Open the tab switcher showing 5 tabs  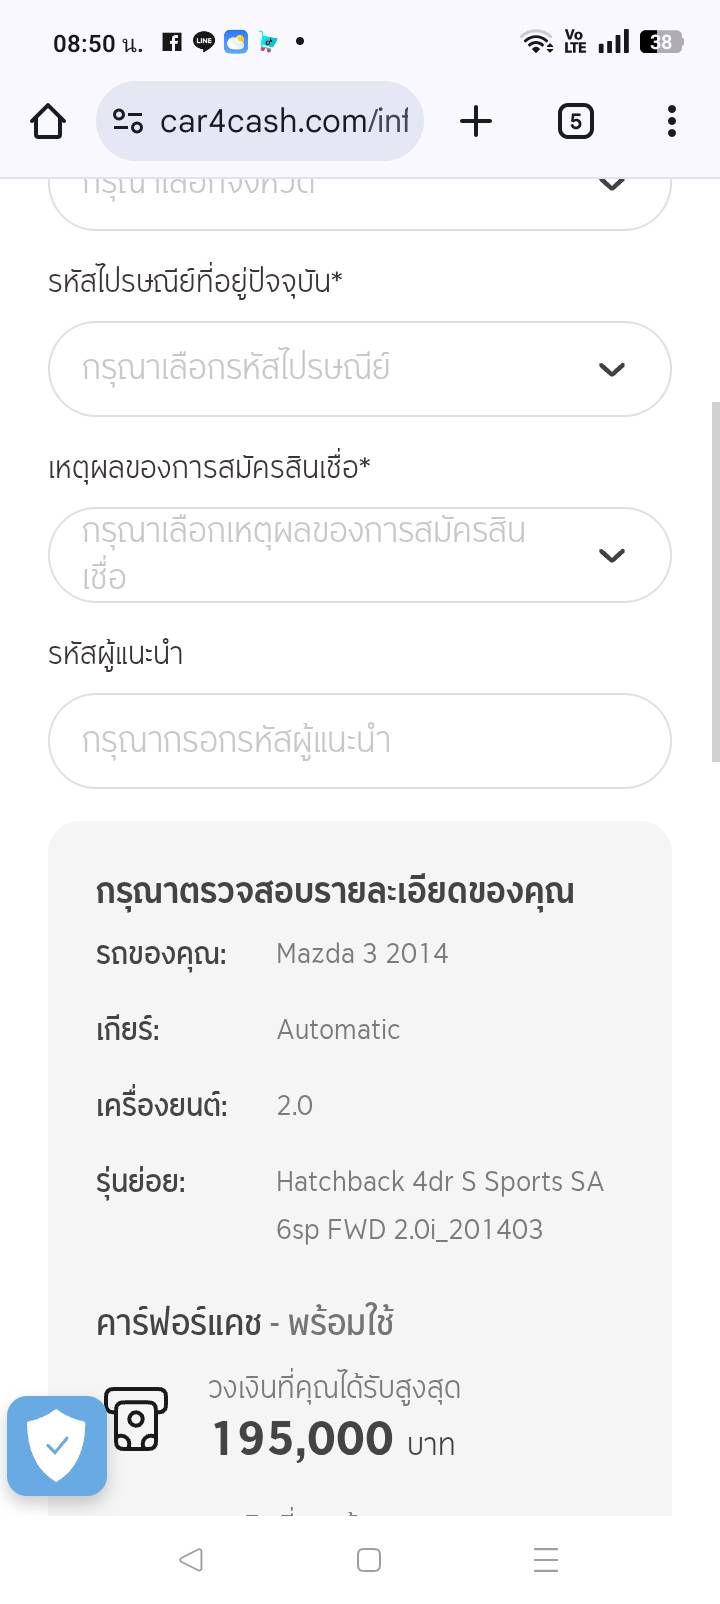575,122
